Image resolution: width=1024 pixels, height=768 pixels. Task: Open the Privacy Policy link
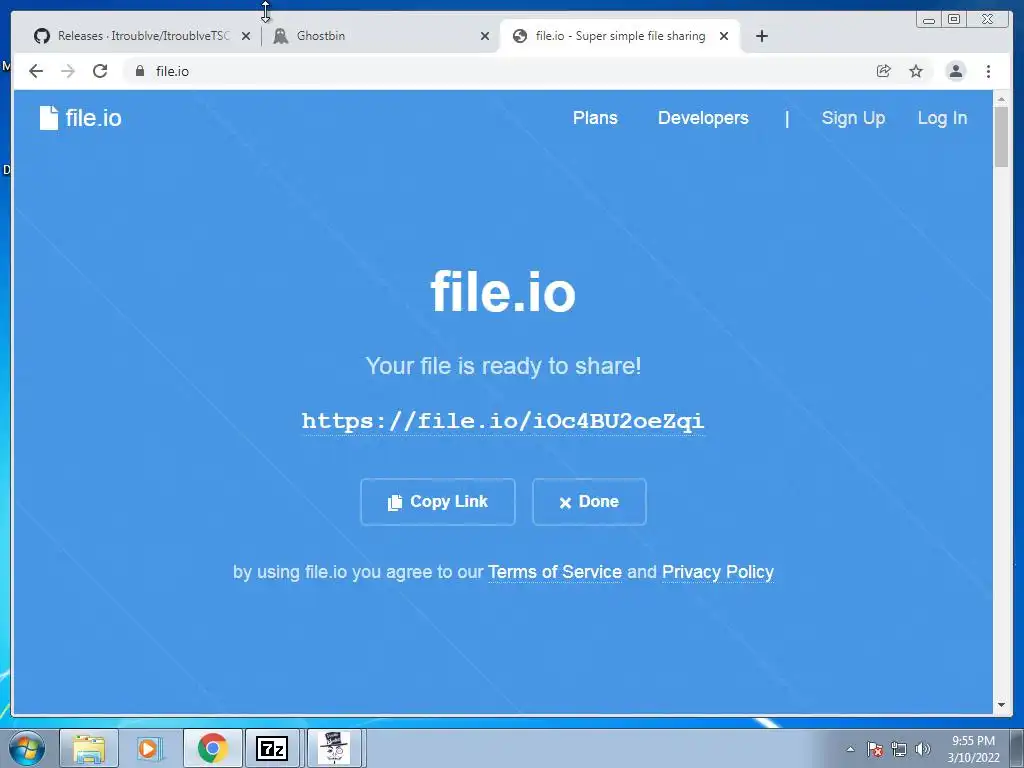click(x=718, y=572)
